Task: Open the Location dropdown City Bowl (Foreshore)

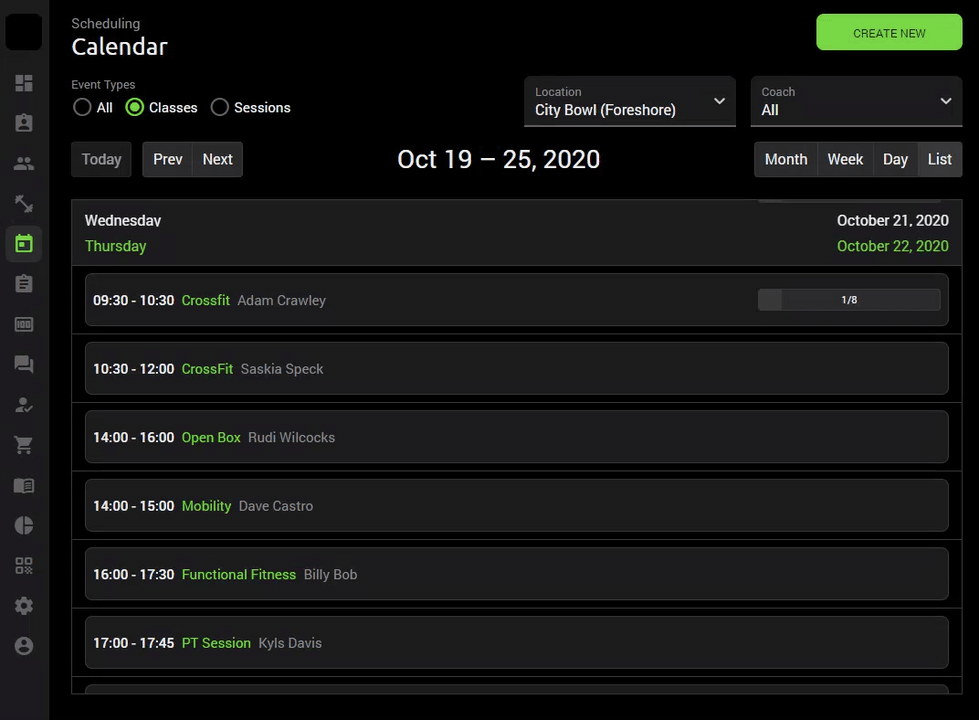Action: [629, 101]
